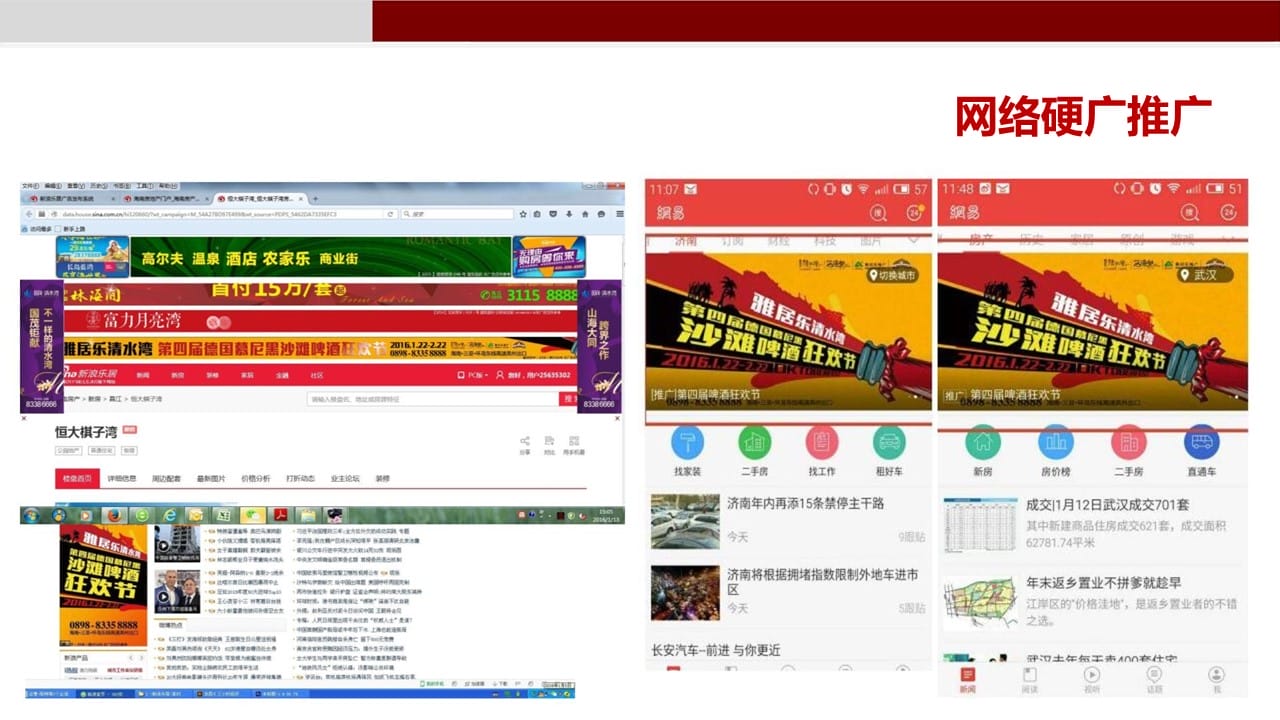
Task: Expand channel list chevron in the 11:07 phone
Action: [914, 241]
